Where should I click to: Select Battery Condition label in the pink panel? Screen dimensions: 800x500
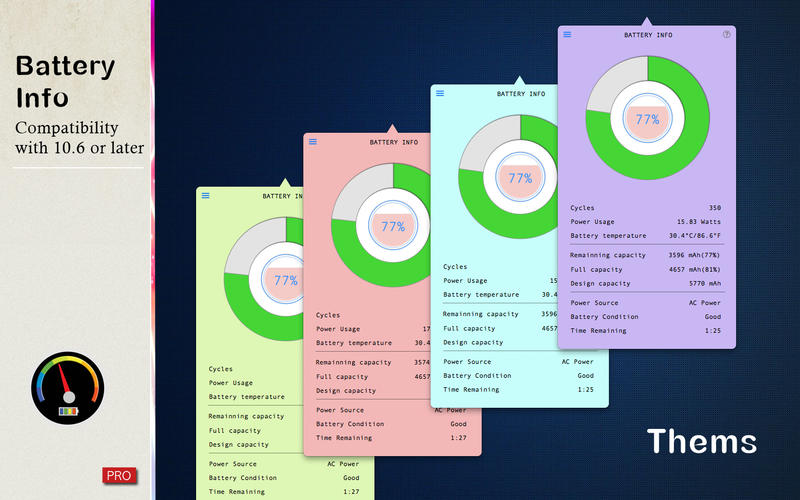pyautogui.click(x=350, y=424)
